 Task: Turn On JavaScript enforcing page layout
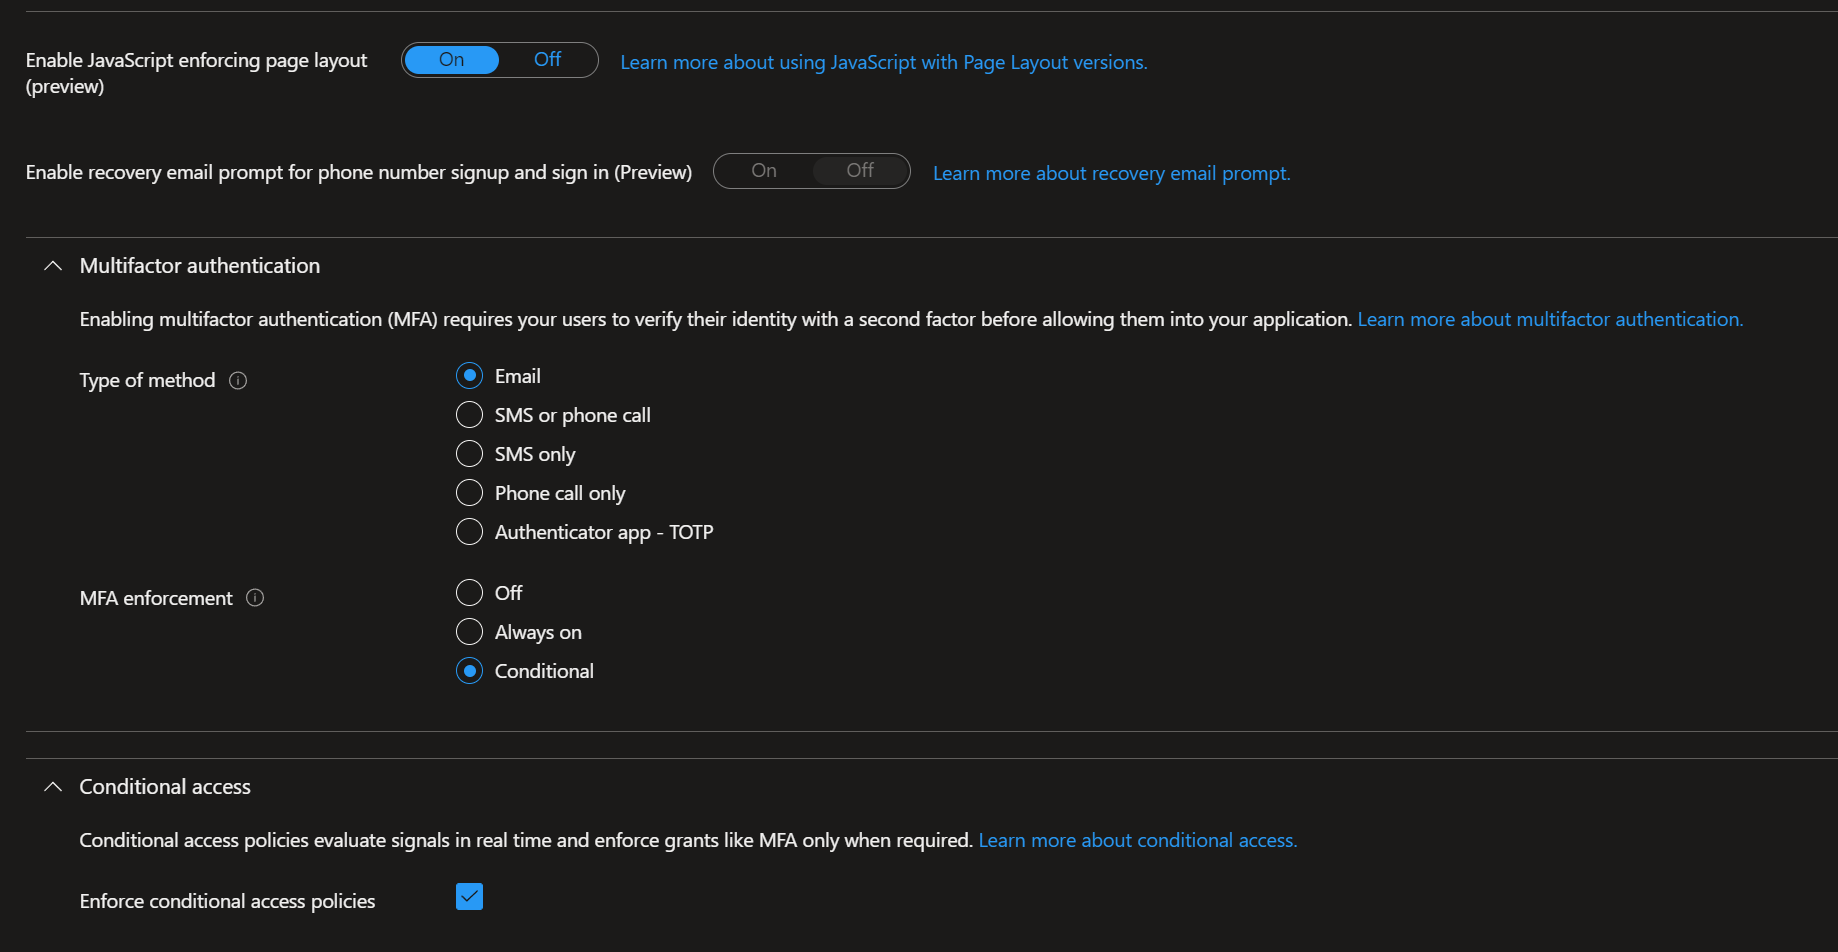click(x=452, y=60)
